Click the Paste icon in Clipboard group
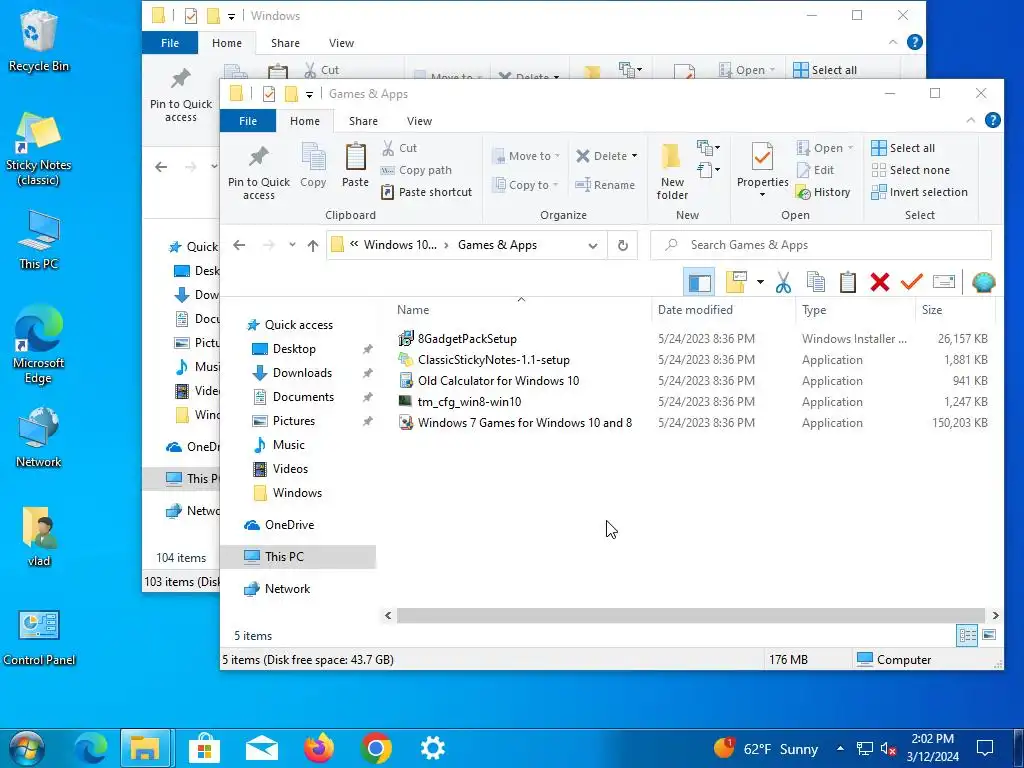Screen dimensions: 1024x768 355,166
